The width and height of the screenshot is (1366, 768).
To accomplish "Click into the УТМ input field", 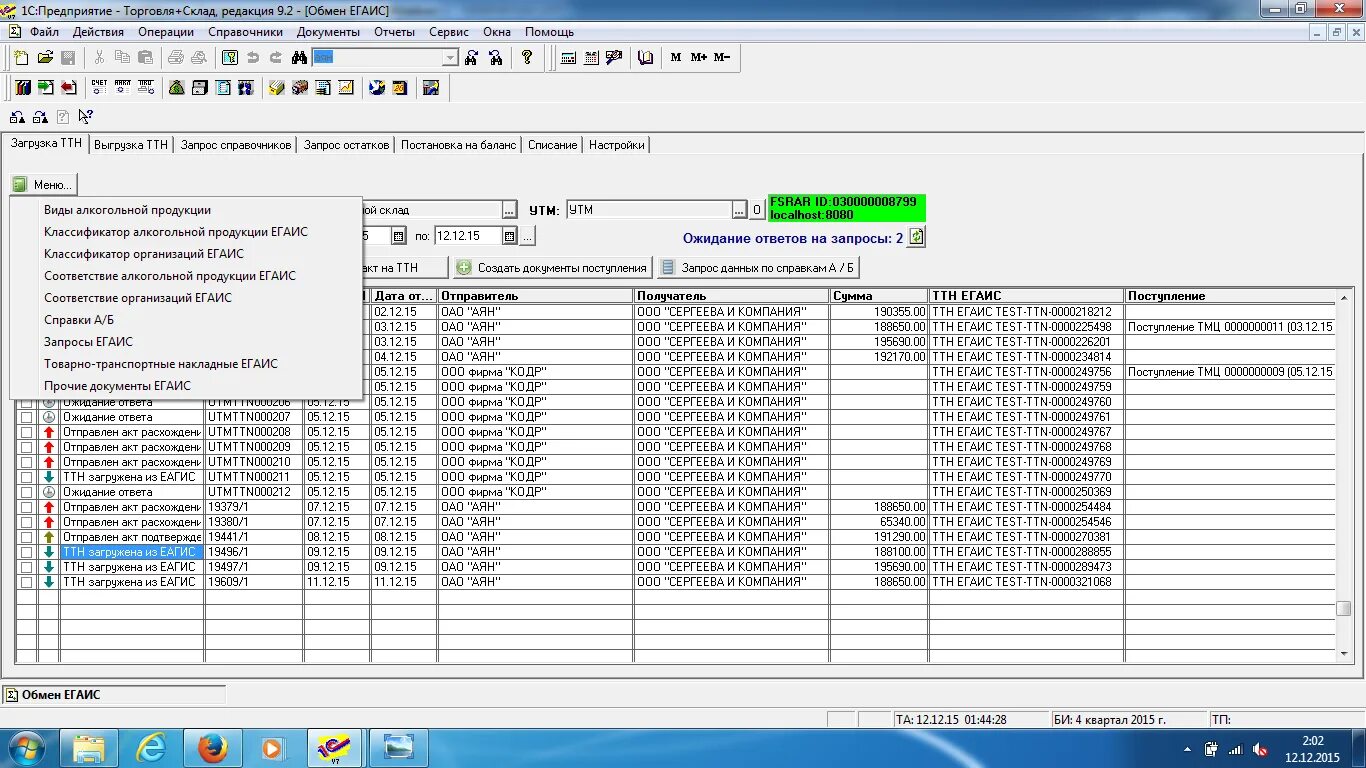I will 649,210.
